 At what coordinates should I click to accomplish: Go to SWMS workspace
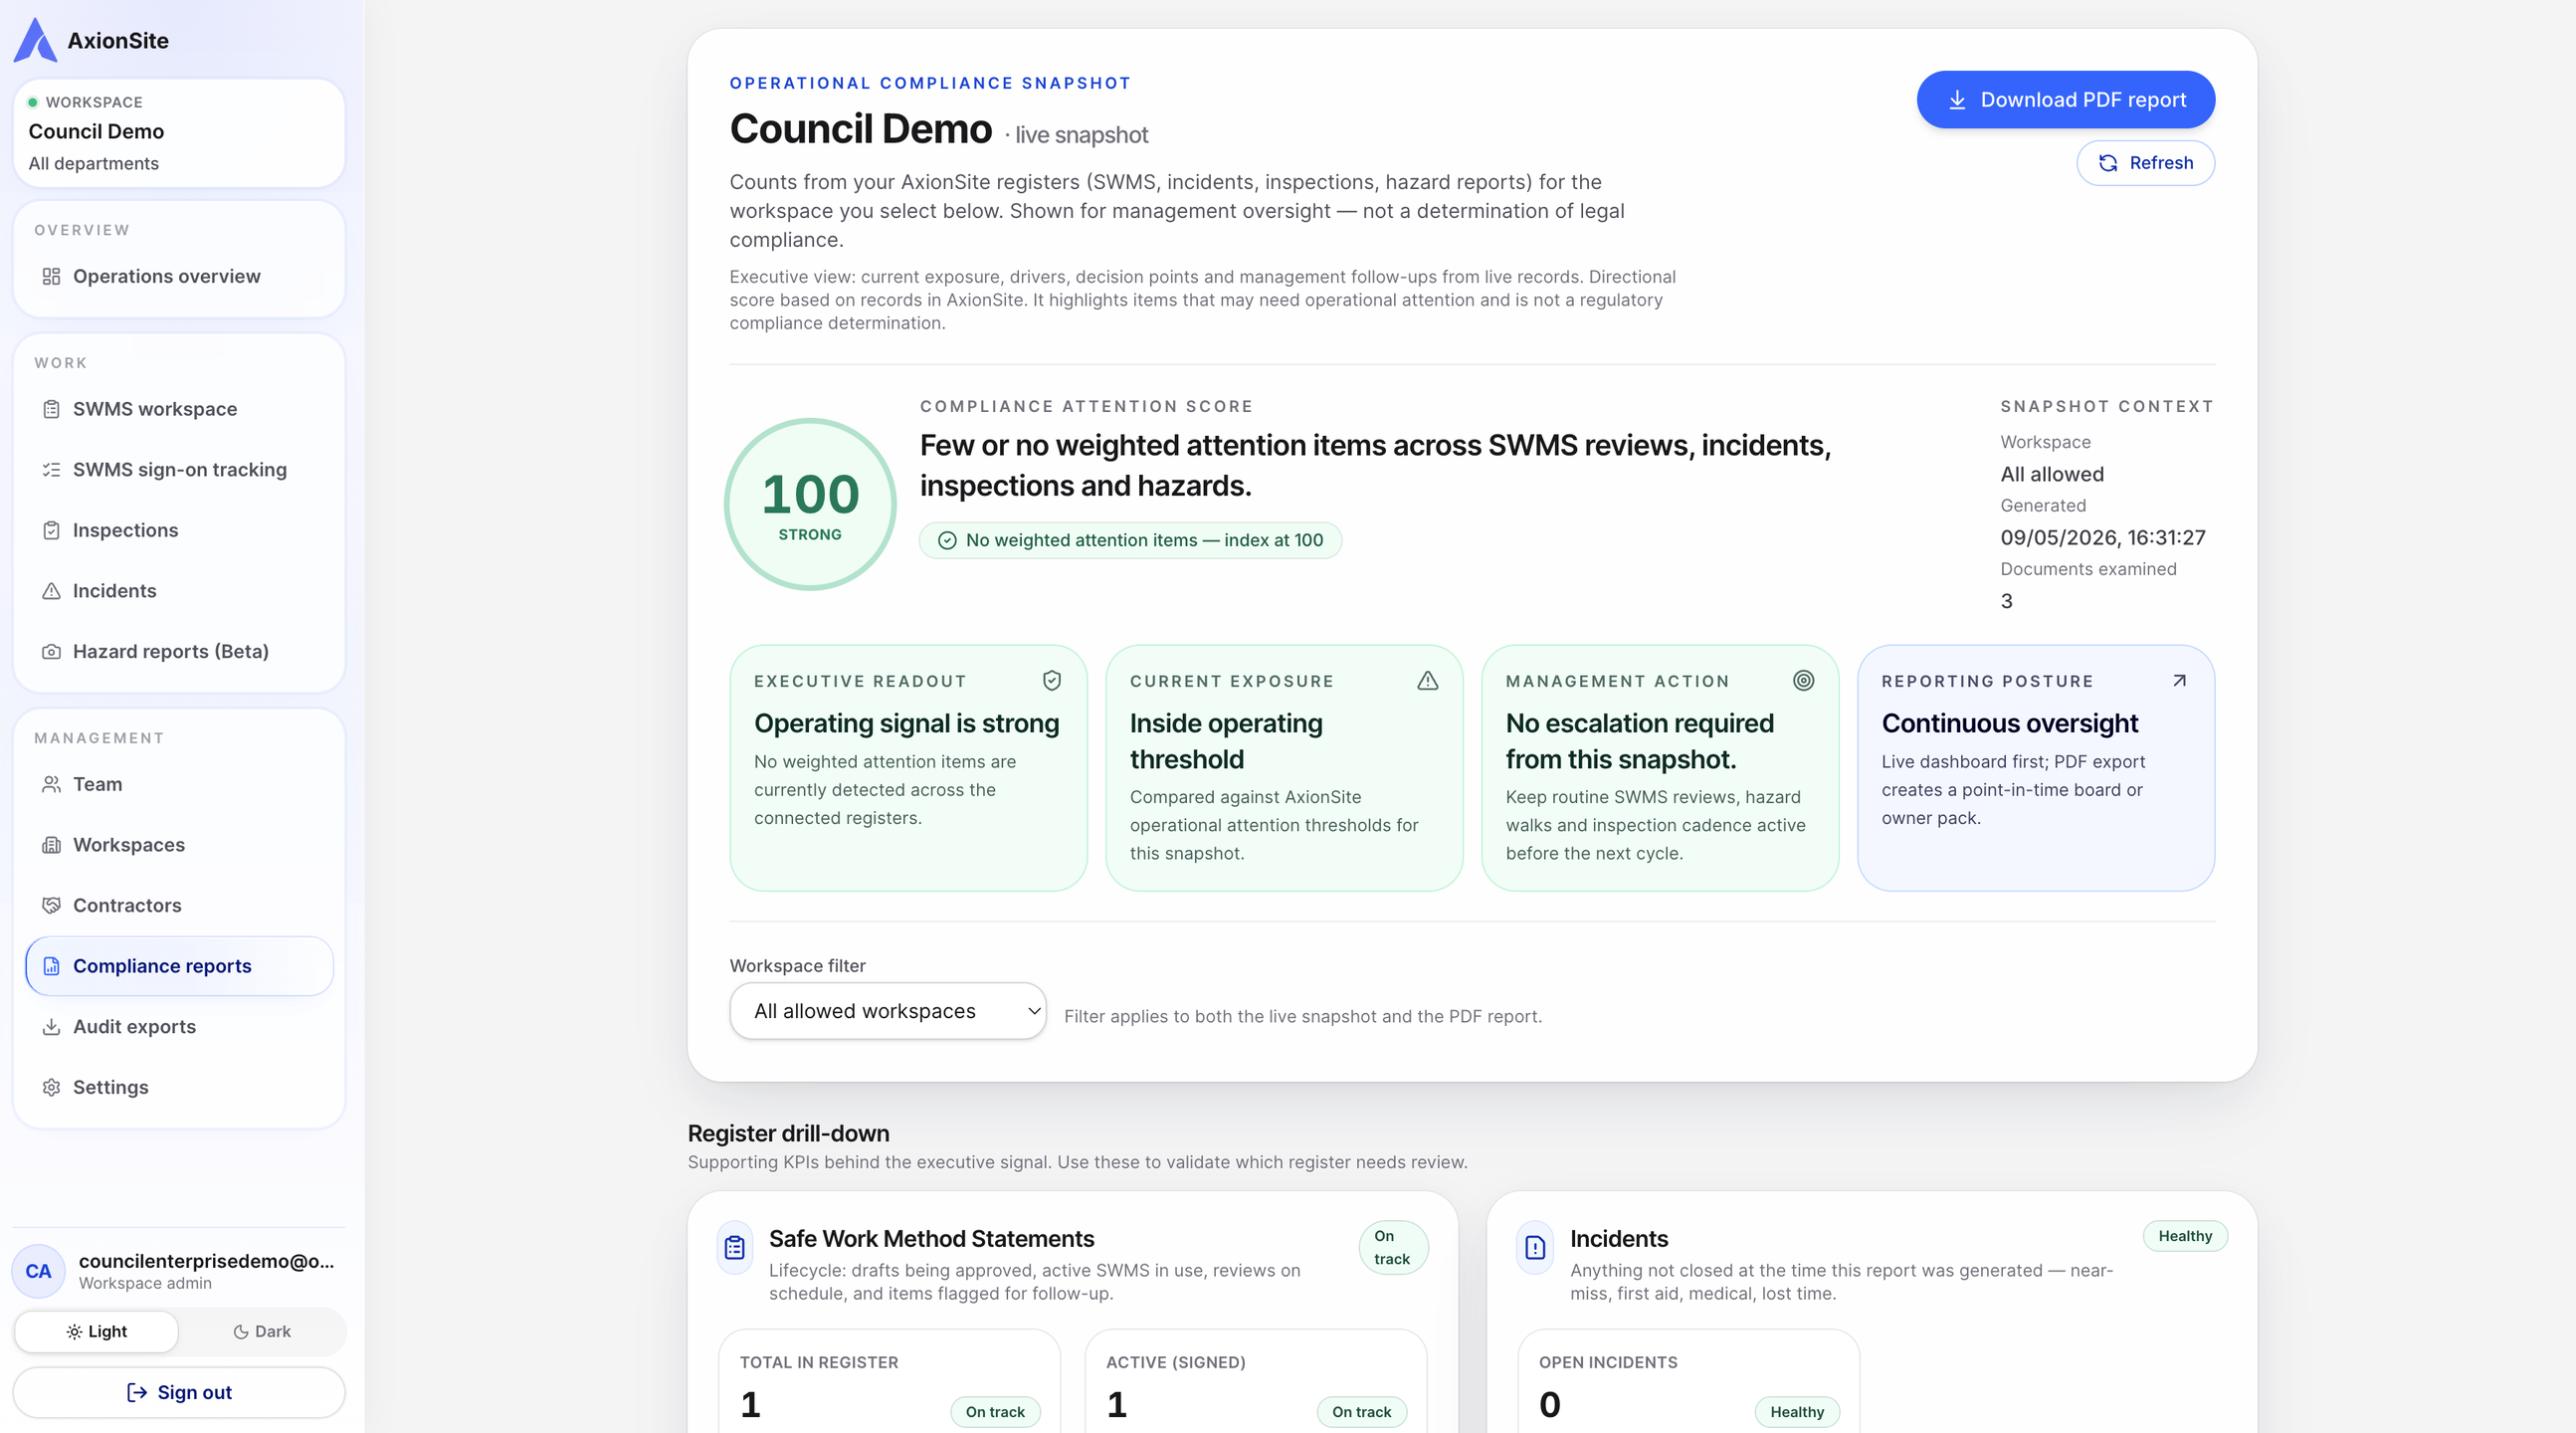click(x=179, y=409)
